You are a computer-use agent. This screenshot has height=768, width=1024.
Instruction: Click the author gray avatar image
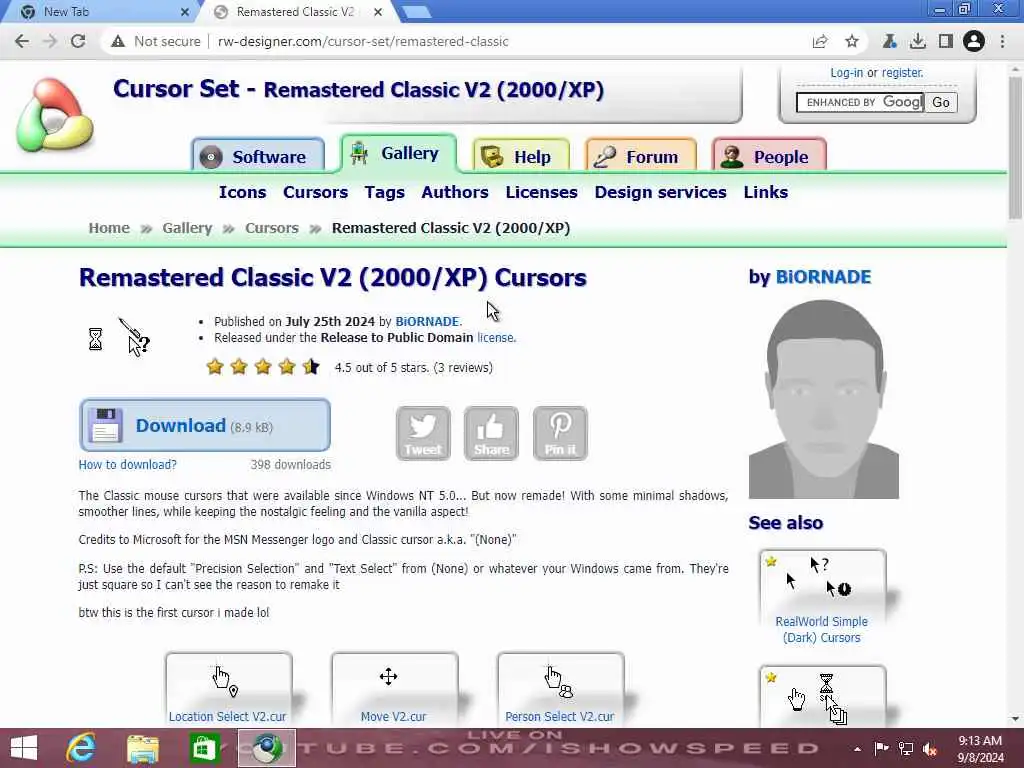824,398
